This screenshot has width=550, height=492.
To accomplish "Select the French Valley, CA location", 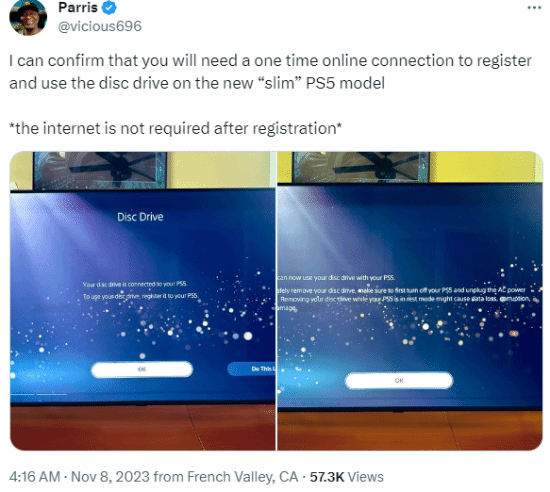I will tap(242, 477).
